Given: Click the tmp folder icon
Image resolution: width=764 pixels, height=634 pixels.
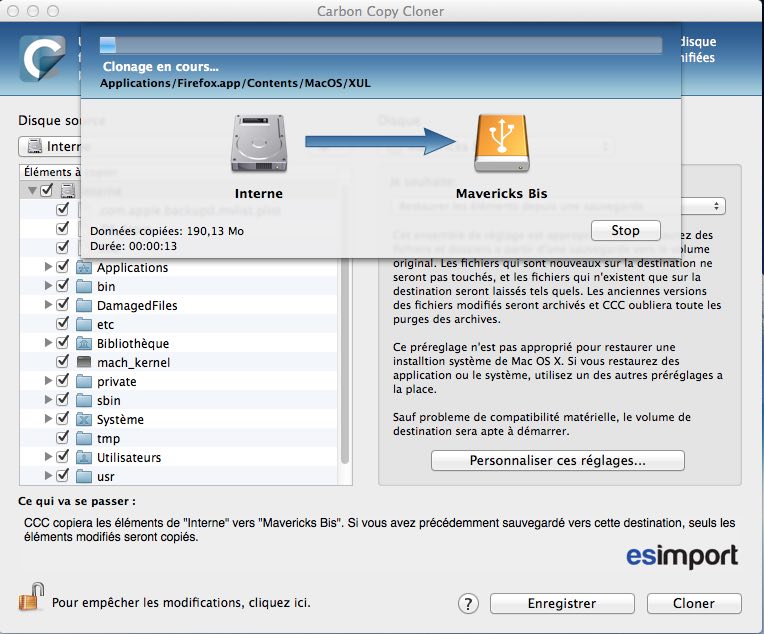Looking at the screenshot, I should [x=84, y=438].
